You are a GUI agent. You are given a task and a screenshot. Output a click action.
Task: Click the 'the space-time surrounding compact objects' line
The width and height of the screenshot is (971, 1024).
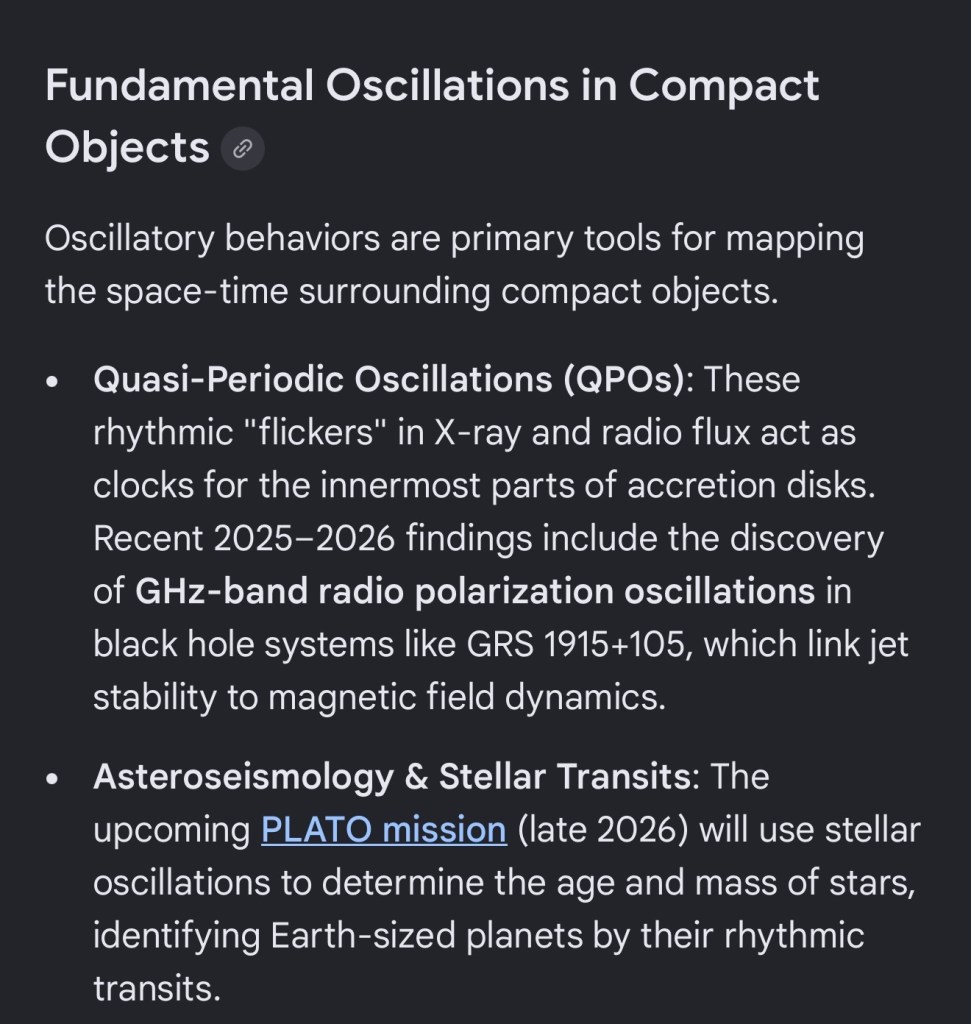(410, 293)
